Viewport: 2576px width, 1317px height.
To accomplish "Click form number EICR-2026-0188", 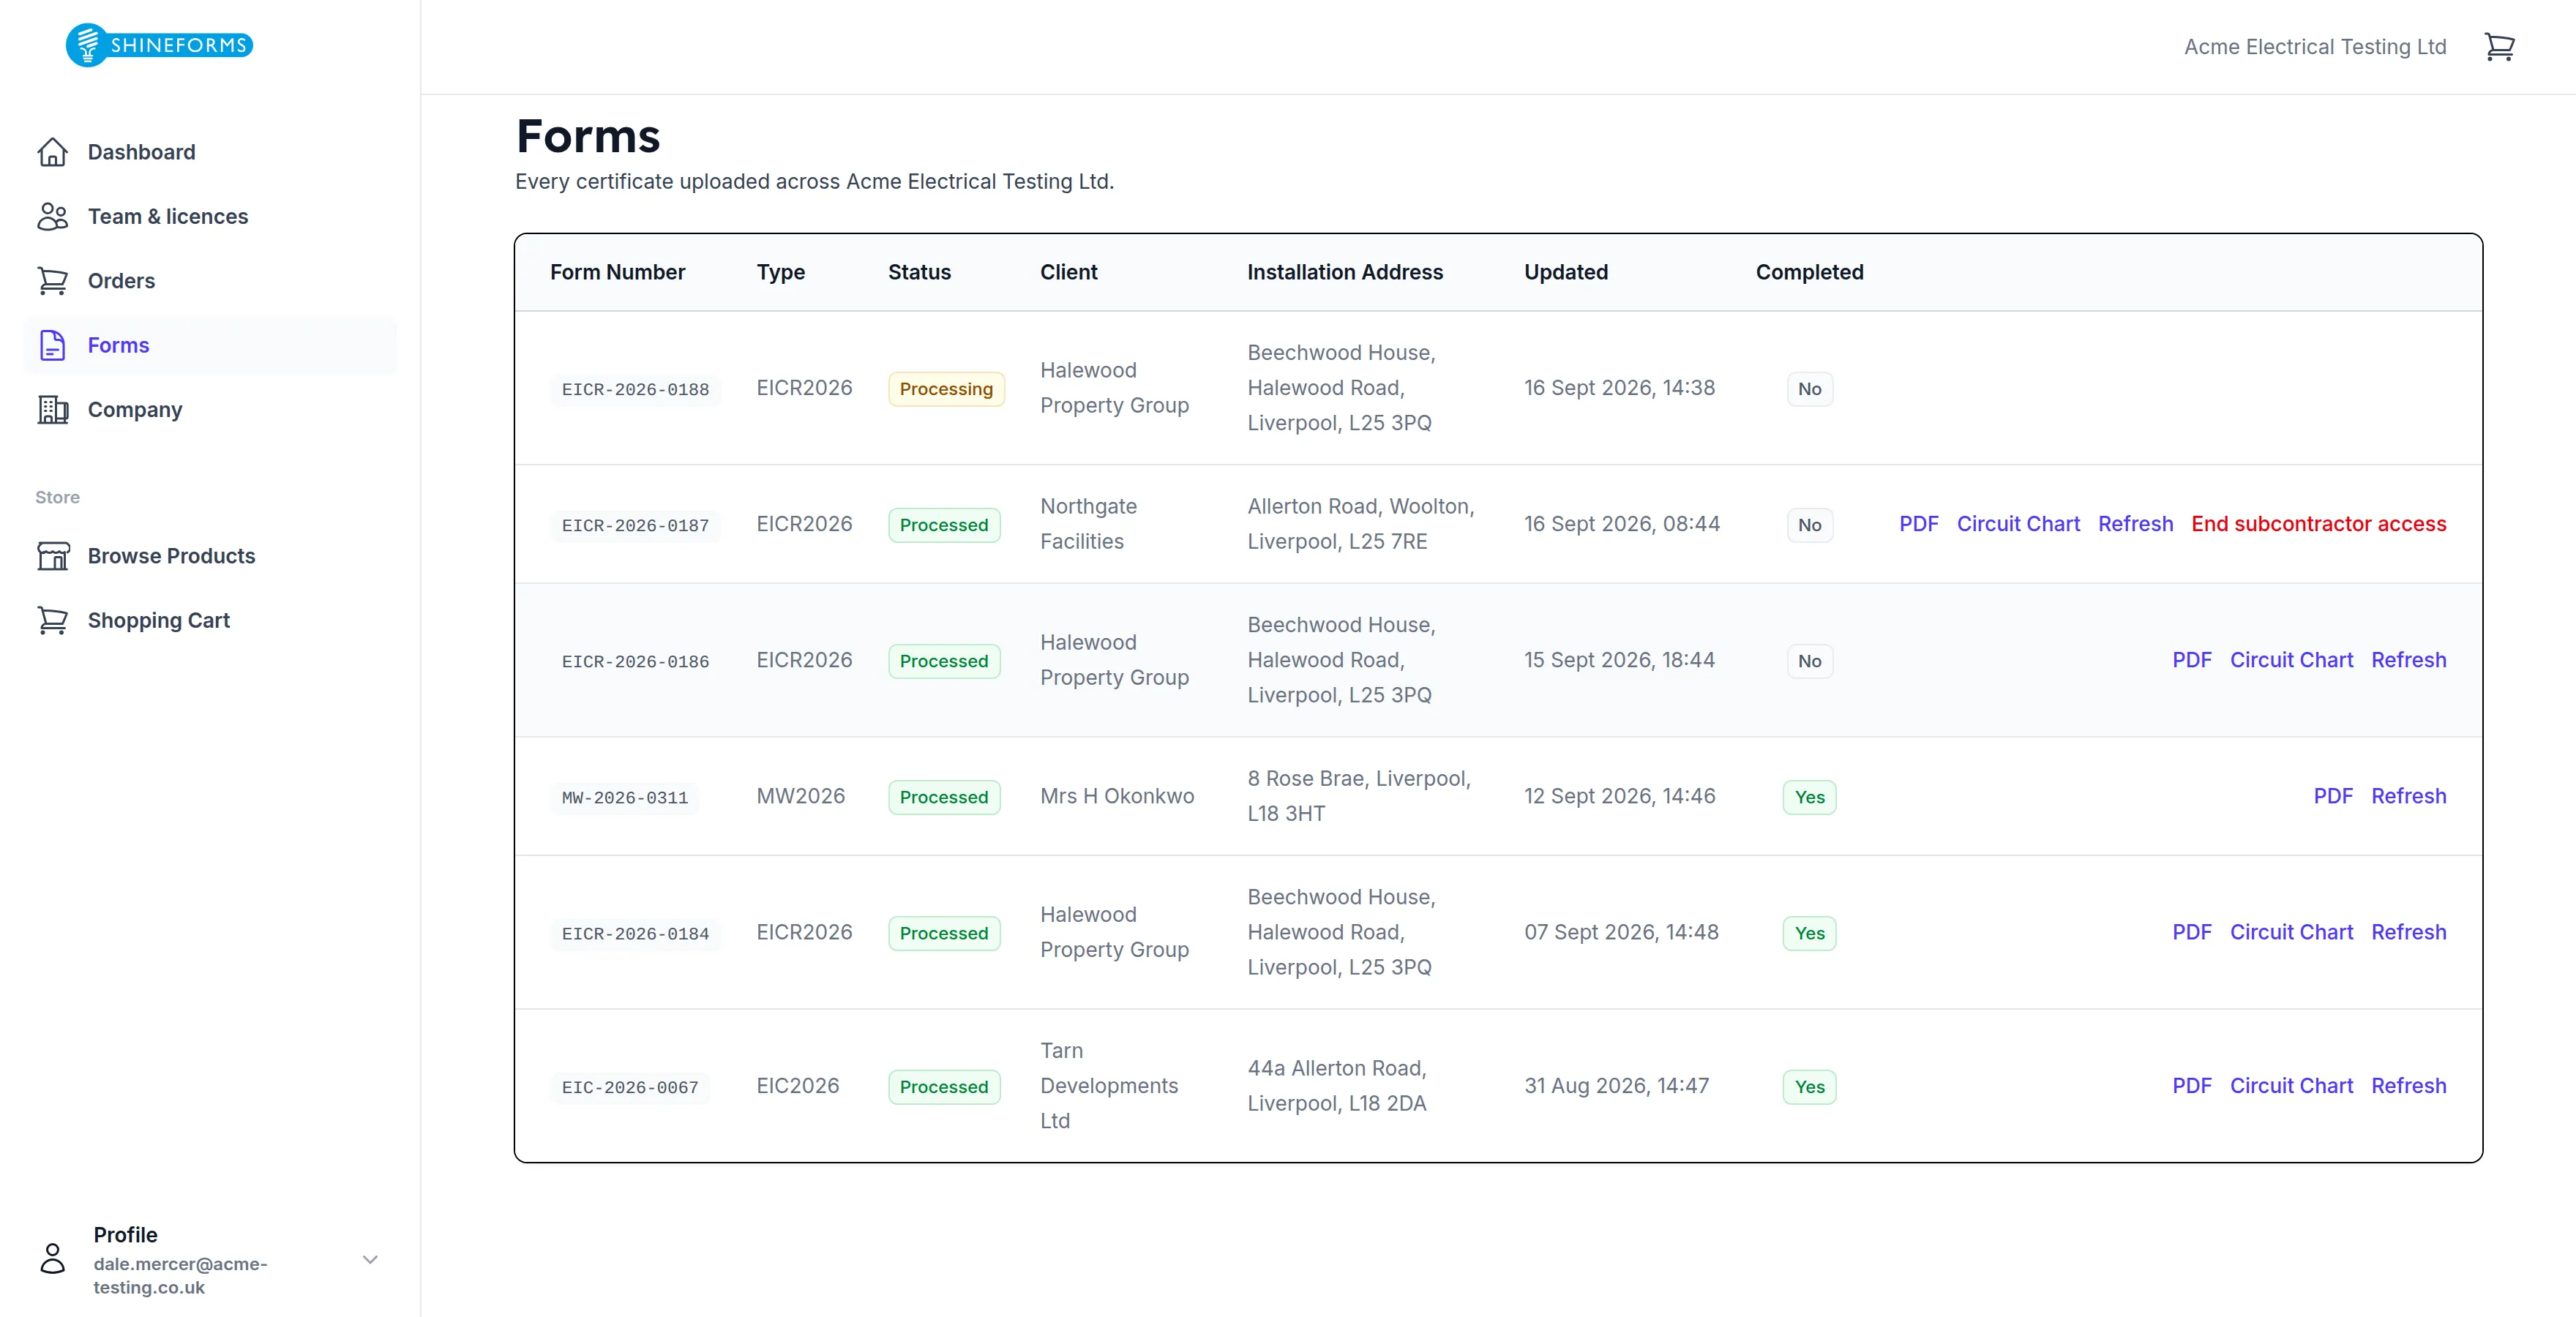I will pos(635,389).
